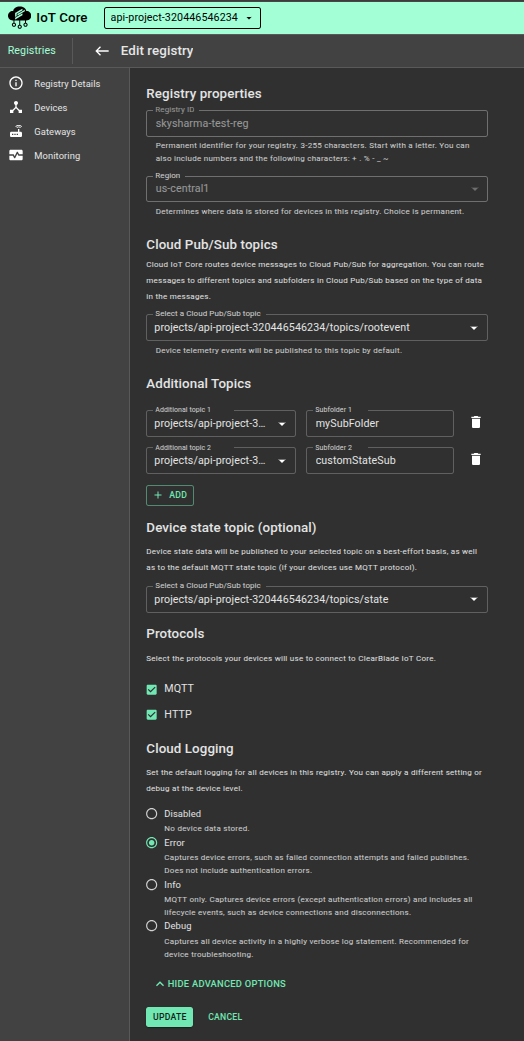Select the Debug logging radio button
Image resolution: width=524 pixels, height=1041 pixels.
[x=152, y=925]
